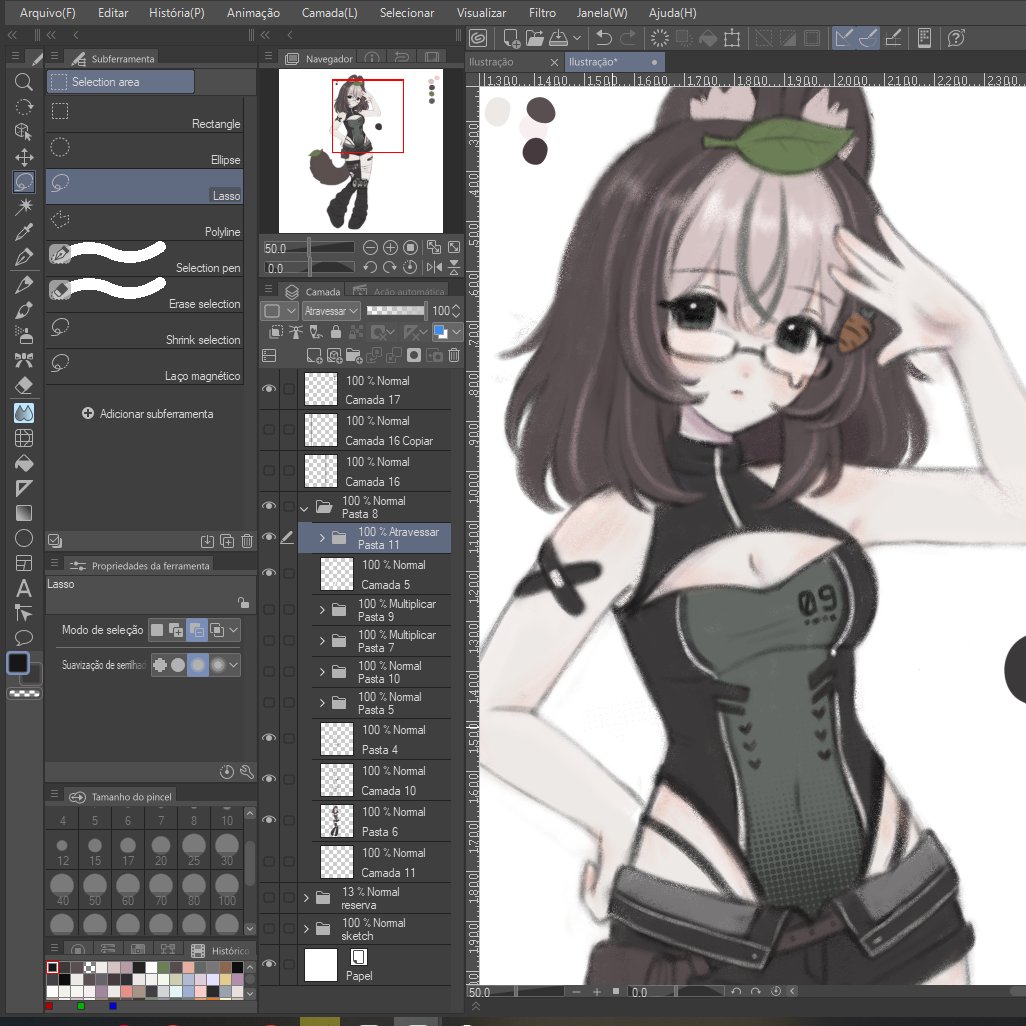This screenshot has width=1026, height=1026.
Task: Open the Filtro menu
Action: [542, 12]
